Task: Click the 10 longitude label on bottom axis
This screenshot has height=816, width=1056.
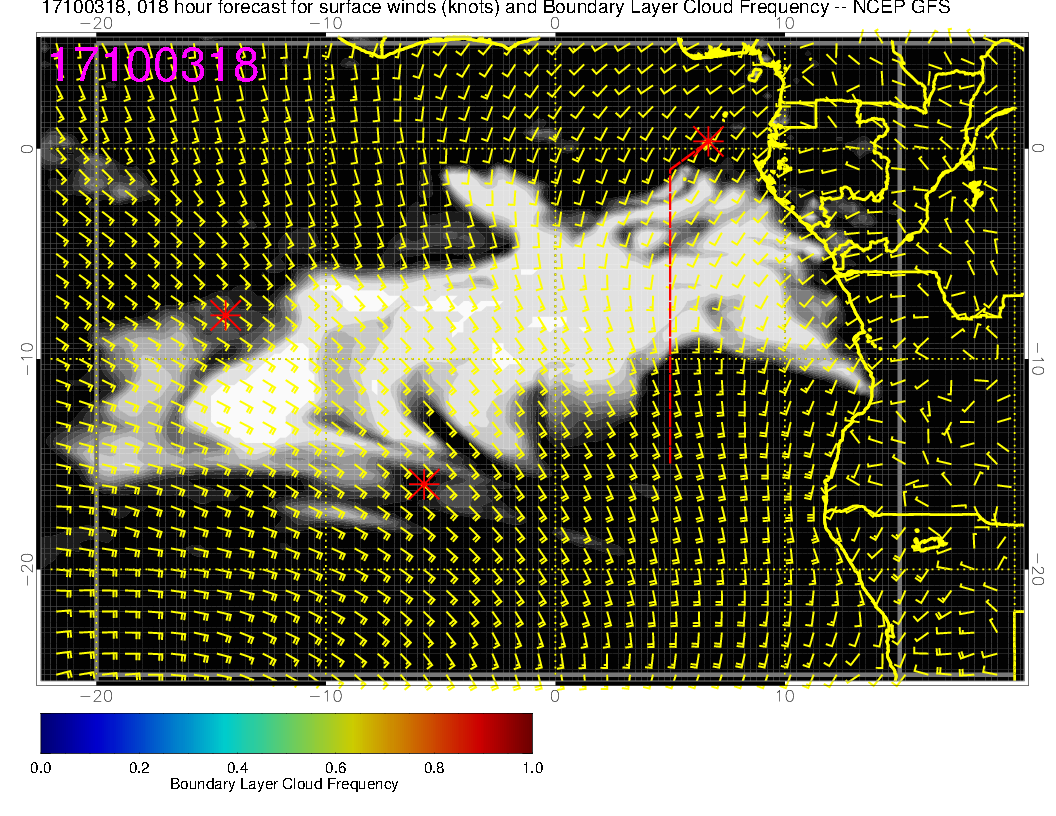Action: pyautogui.click(x=785, y=696)
